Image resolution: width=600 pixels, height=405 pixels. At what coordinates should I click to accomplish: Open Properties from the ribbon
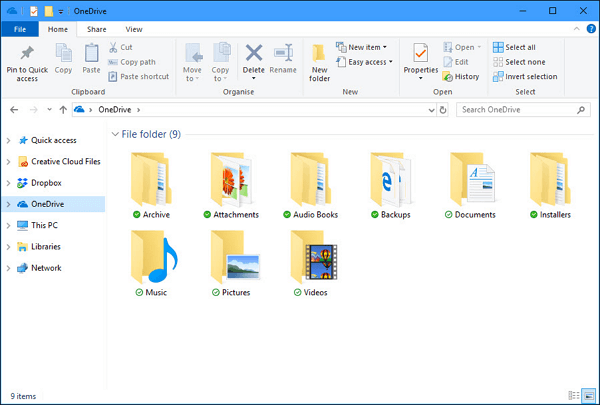(421, 54)
